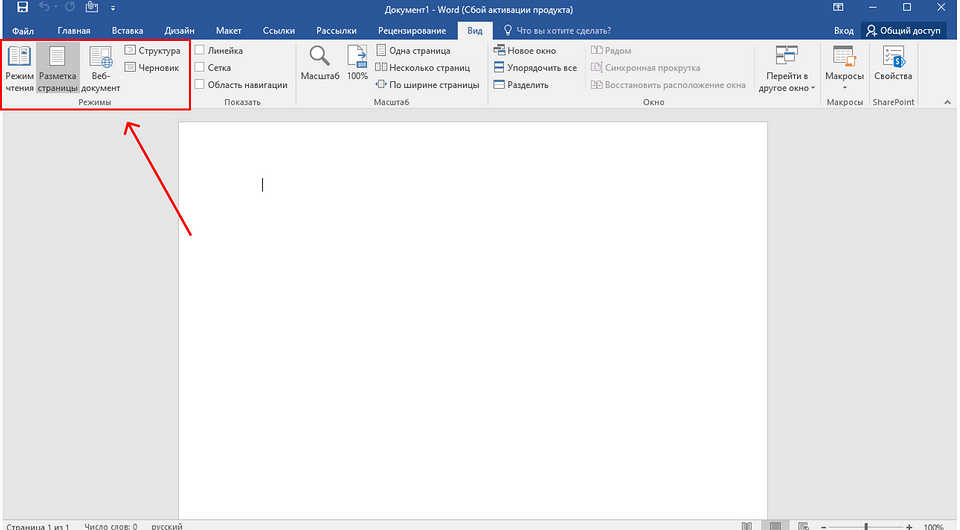Set zoom to 100% icon
Screen dimensions: 960x530
pyautogui.click(x=357, y=64)
